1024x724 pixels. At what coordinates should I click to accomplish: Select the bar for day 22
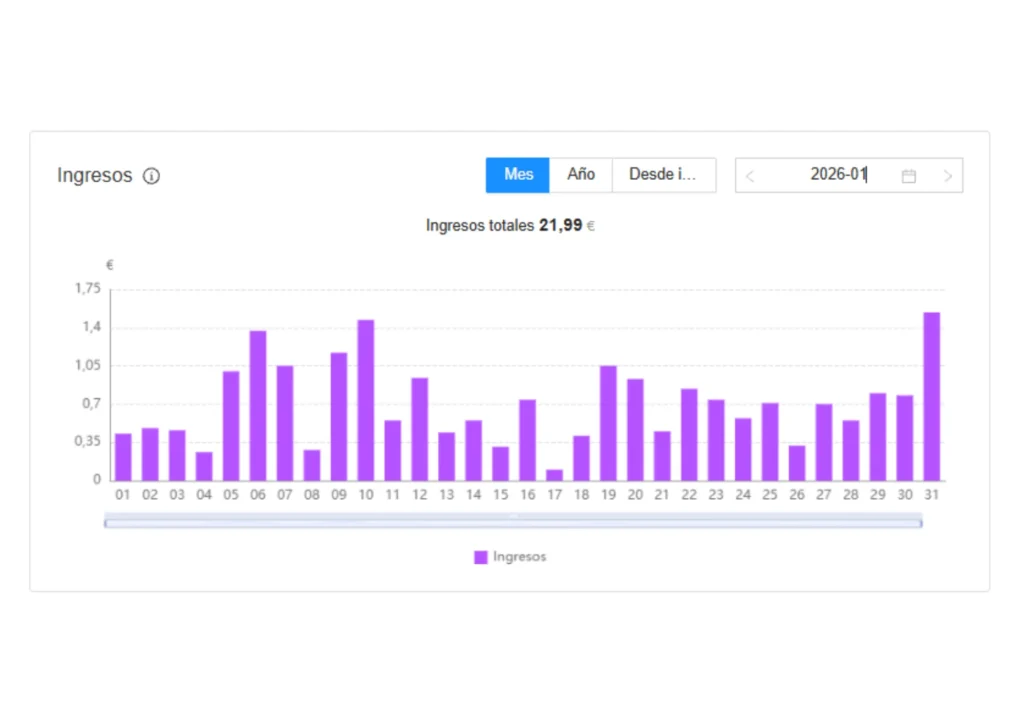689,435
